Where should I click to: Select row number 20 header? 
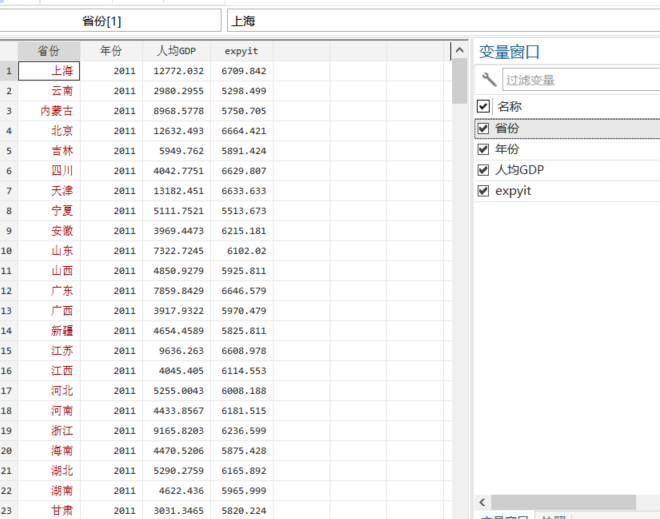(8, 451)
